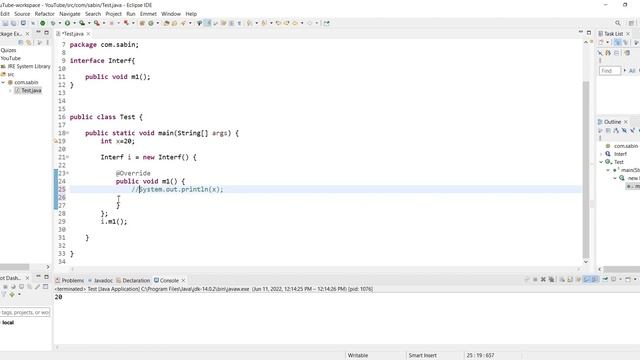The image size is (640, 360).
Task: Click the Open Type toolbar icon
Action: point(166,23)
